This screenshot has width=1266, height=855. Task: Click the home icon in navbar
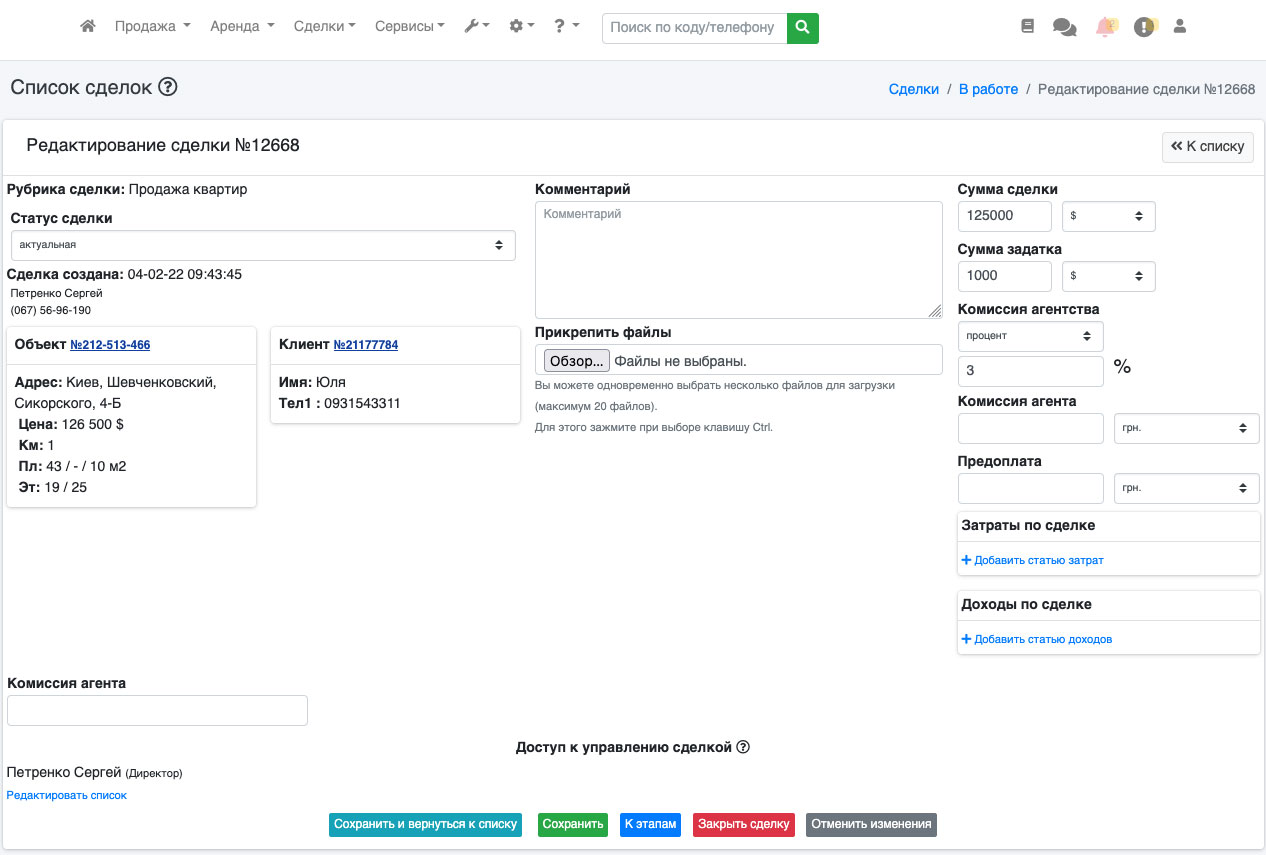pos(88,27)
